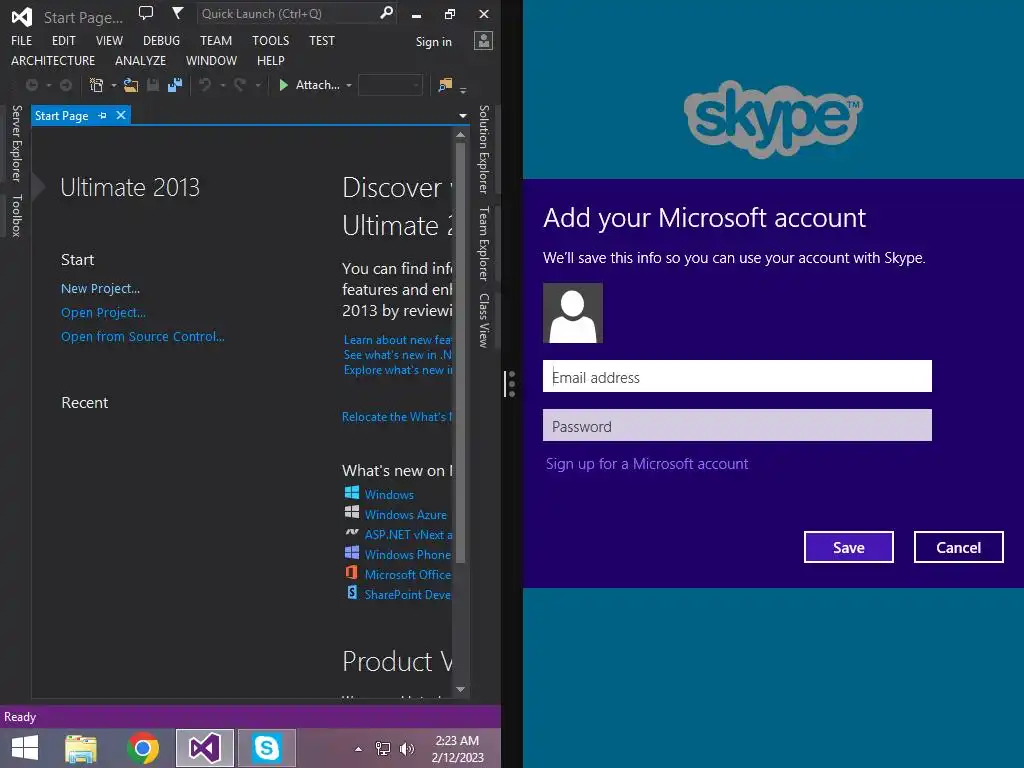The width and height of the screenshot is (1024, 768).
Task: Click the Find in Files toolbar icon
Action: point(445,85)
